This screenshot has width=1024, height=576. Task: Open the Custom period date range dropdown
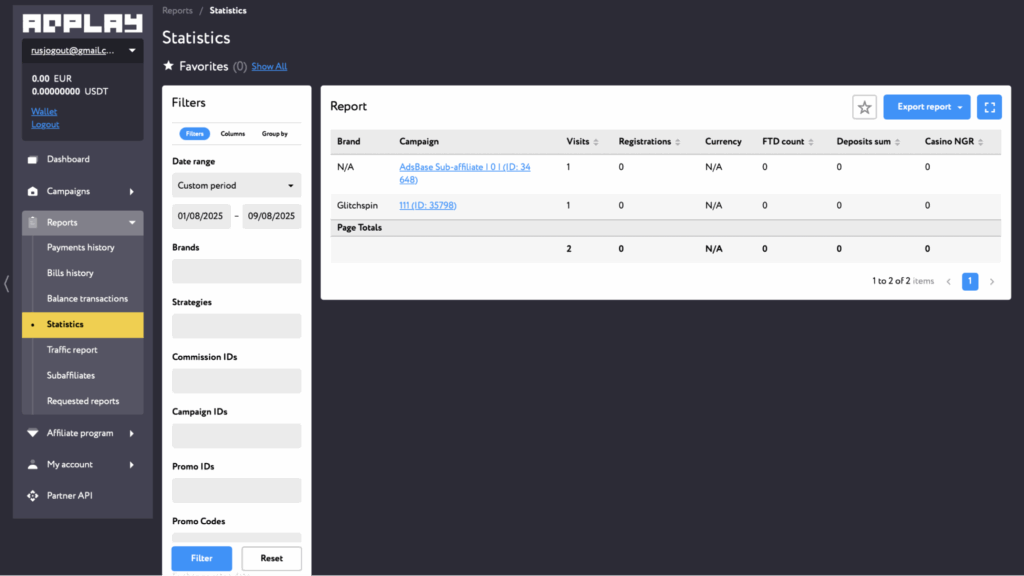coord(236,186)
